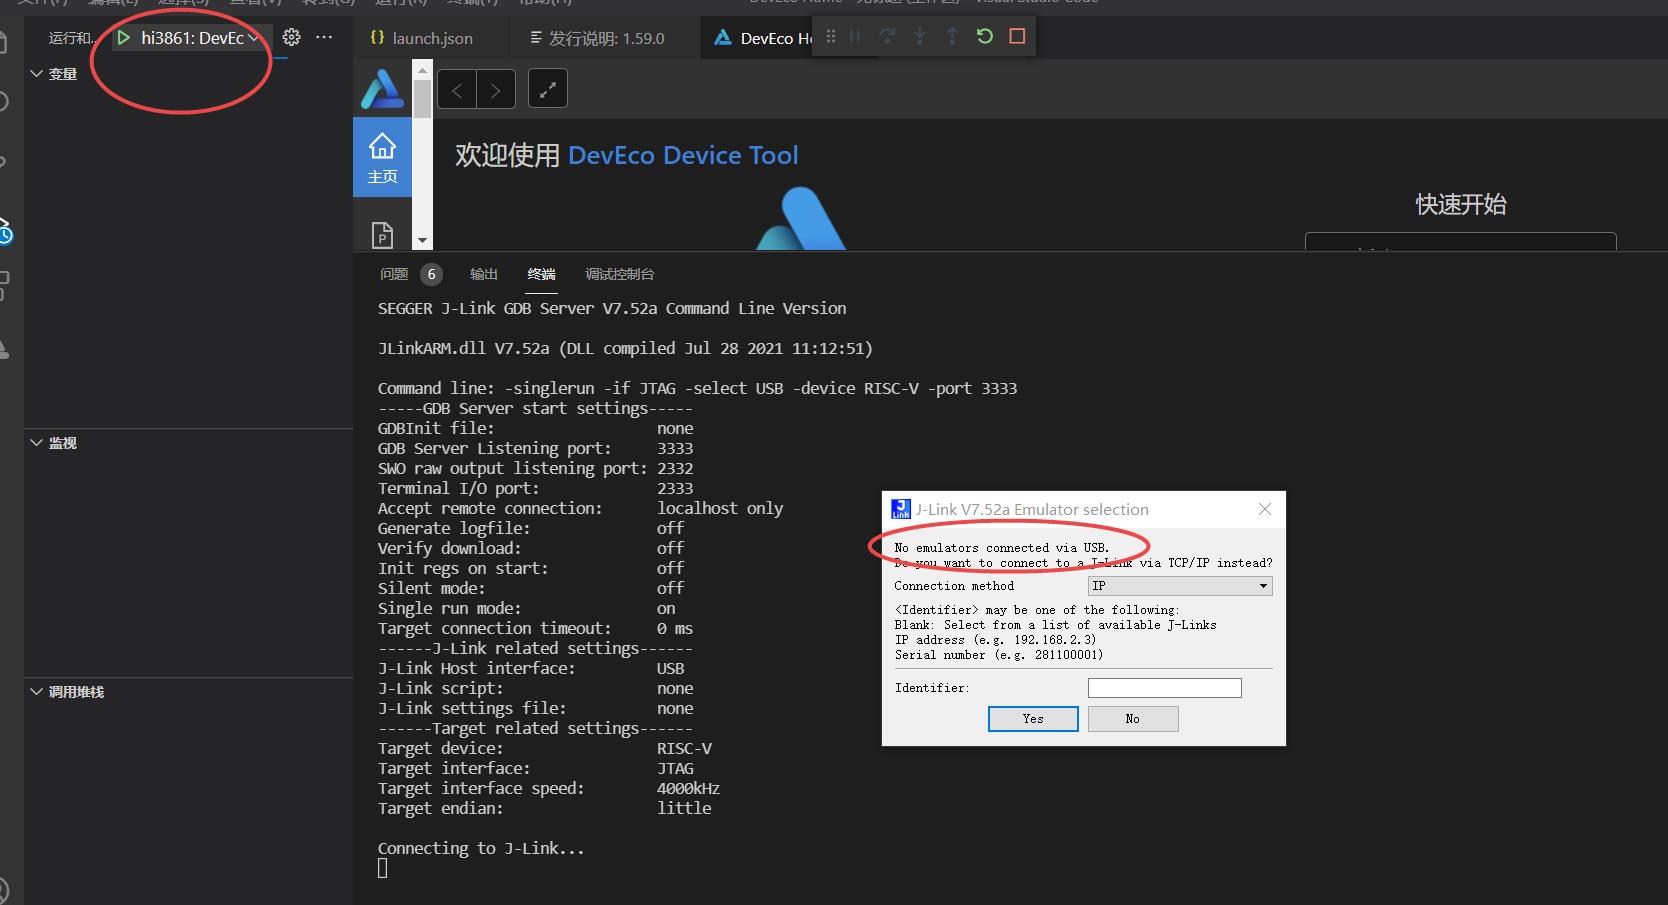
Task: Open the Run and Debug activity icon
Action: [x=5, y=232]
